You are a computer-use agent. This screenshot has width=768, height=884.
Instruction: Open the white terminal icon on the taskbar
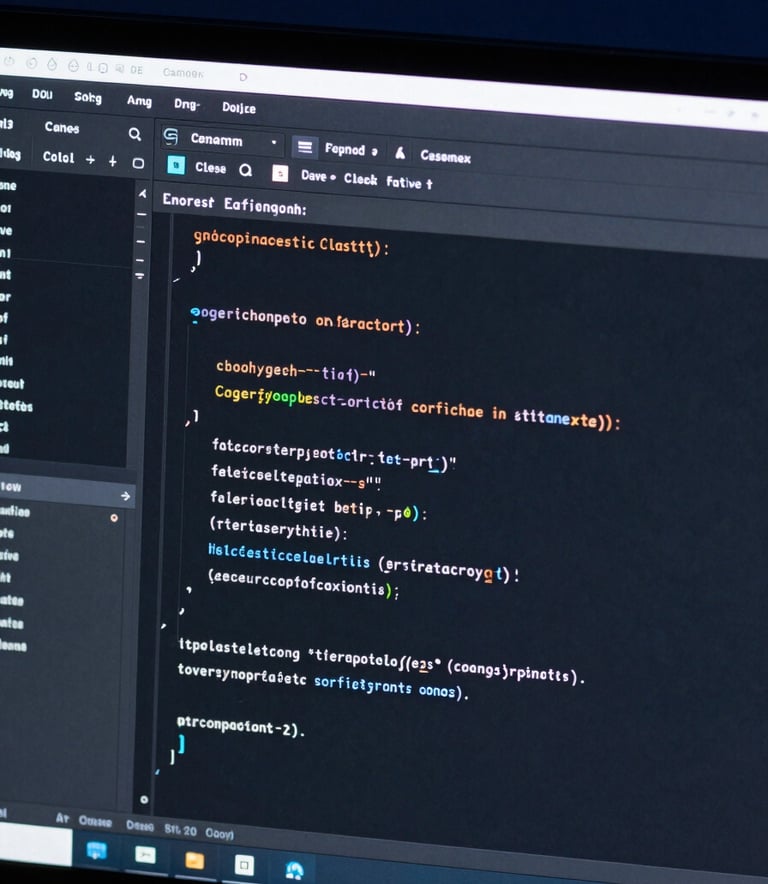145,855
